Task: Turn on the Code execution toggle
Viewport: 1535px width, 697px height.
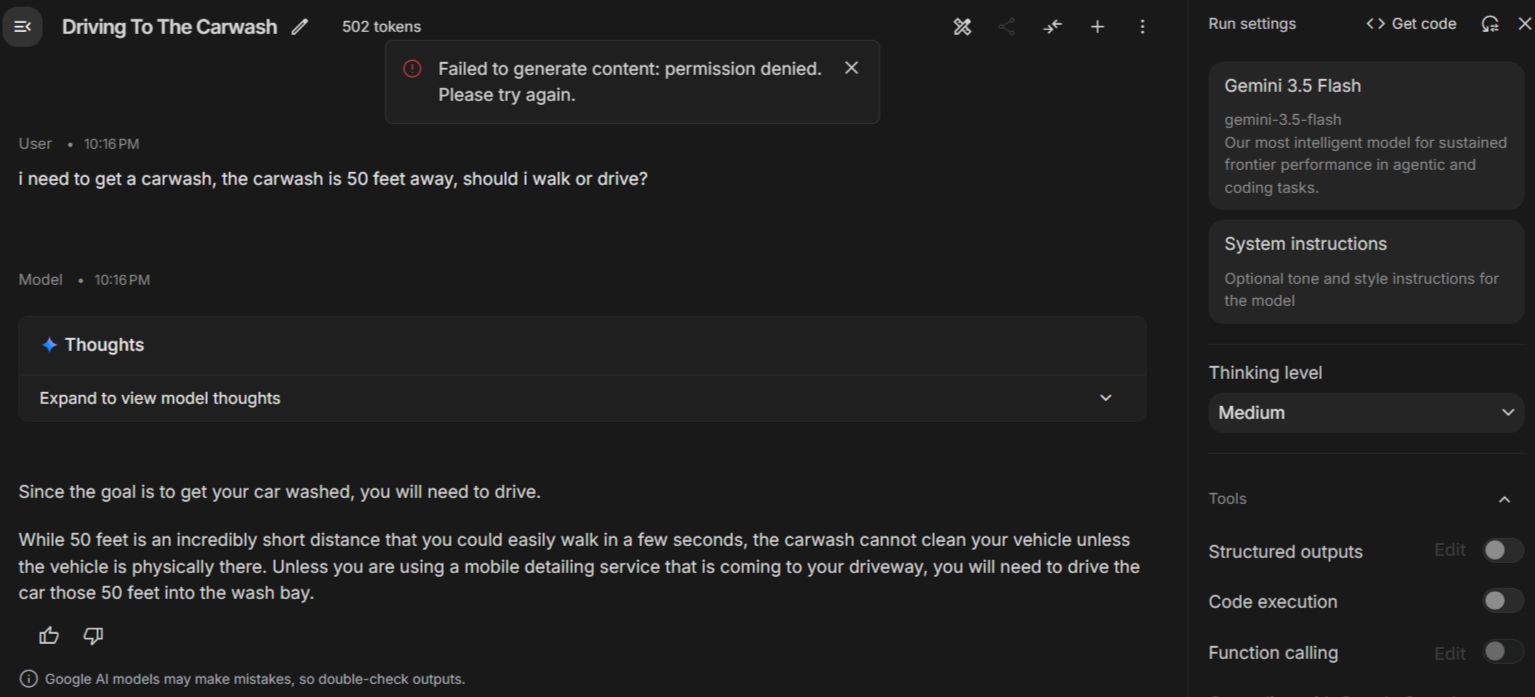Action: click(x=1502, y=601)
